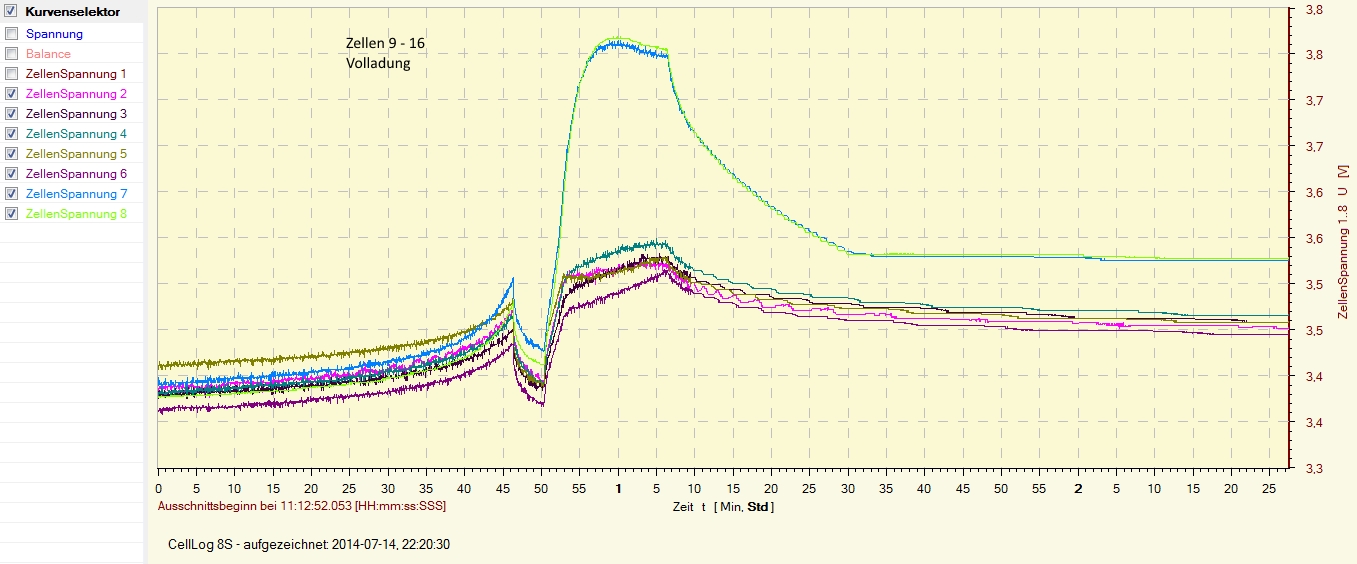Select the 'Zeit t [Min, Std]' axis title
1357x564 pixels.
point(723,507)
